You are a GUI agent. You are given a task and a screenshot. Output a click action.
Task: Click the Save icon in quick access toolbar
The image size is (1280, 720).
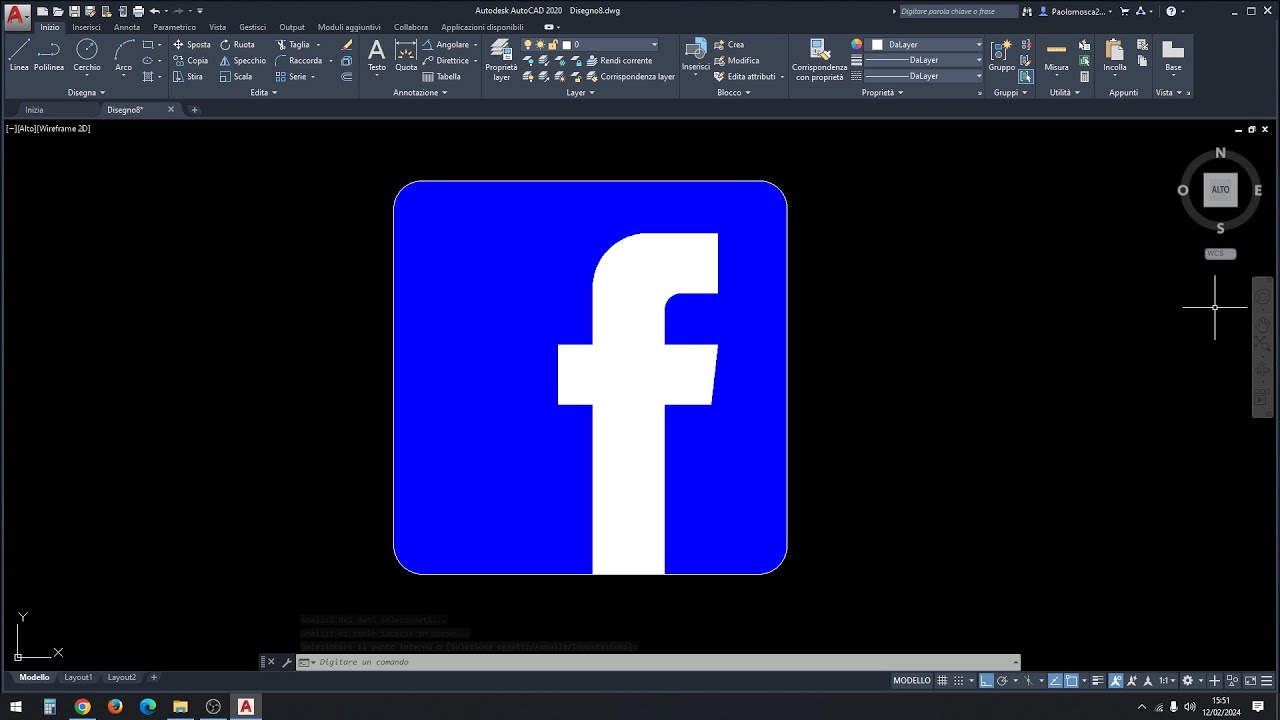74,11
